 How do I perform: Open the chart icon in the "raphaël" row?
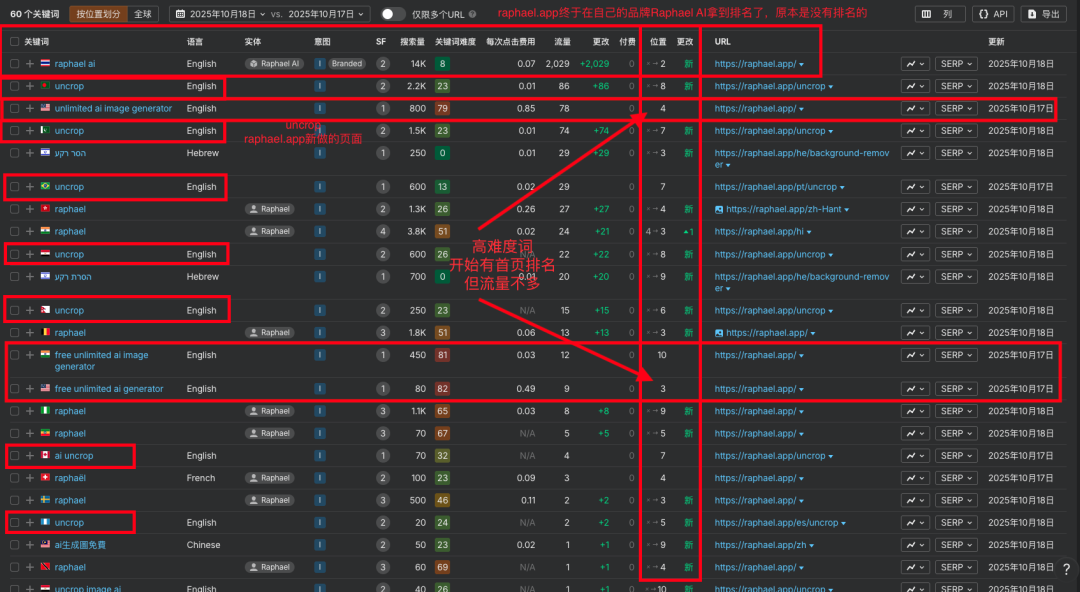(x=915, y=478)
